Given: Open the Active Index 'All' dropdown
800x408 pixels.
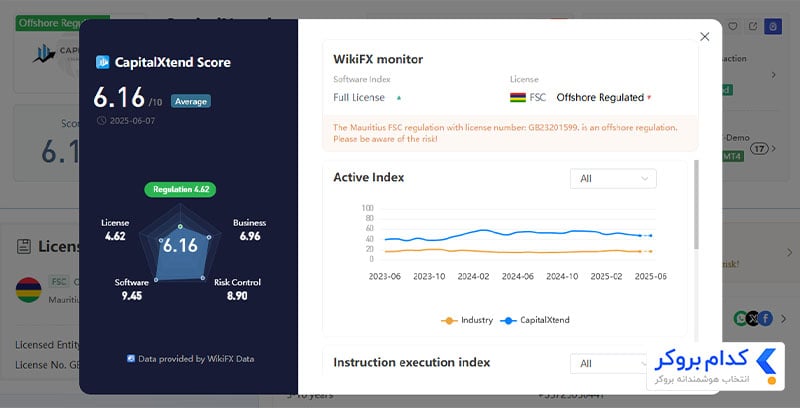Looking at the screenshot, I should (613, 178).
